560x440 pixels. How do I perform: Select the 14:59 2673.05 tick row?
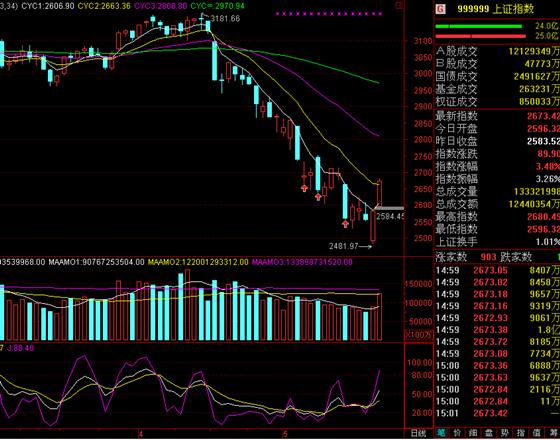click(498, 270)
